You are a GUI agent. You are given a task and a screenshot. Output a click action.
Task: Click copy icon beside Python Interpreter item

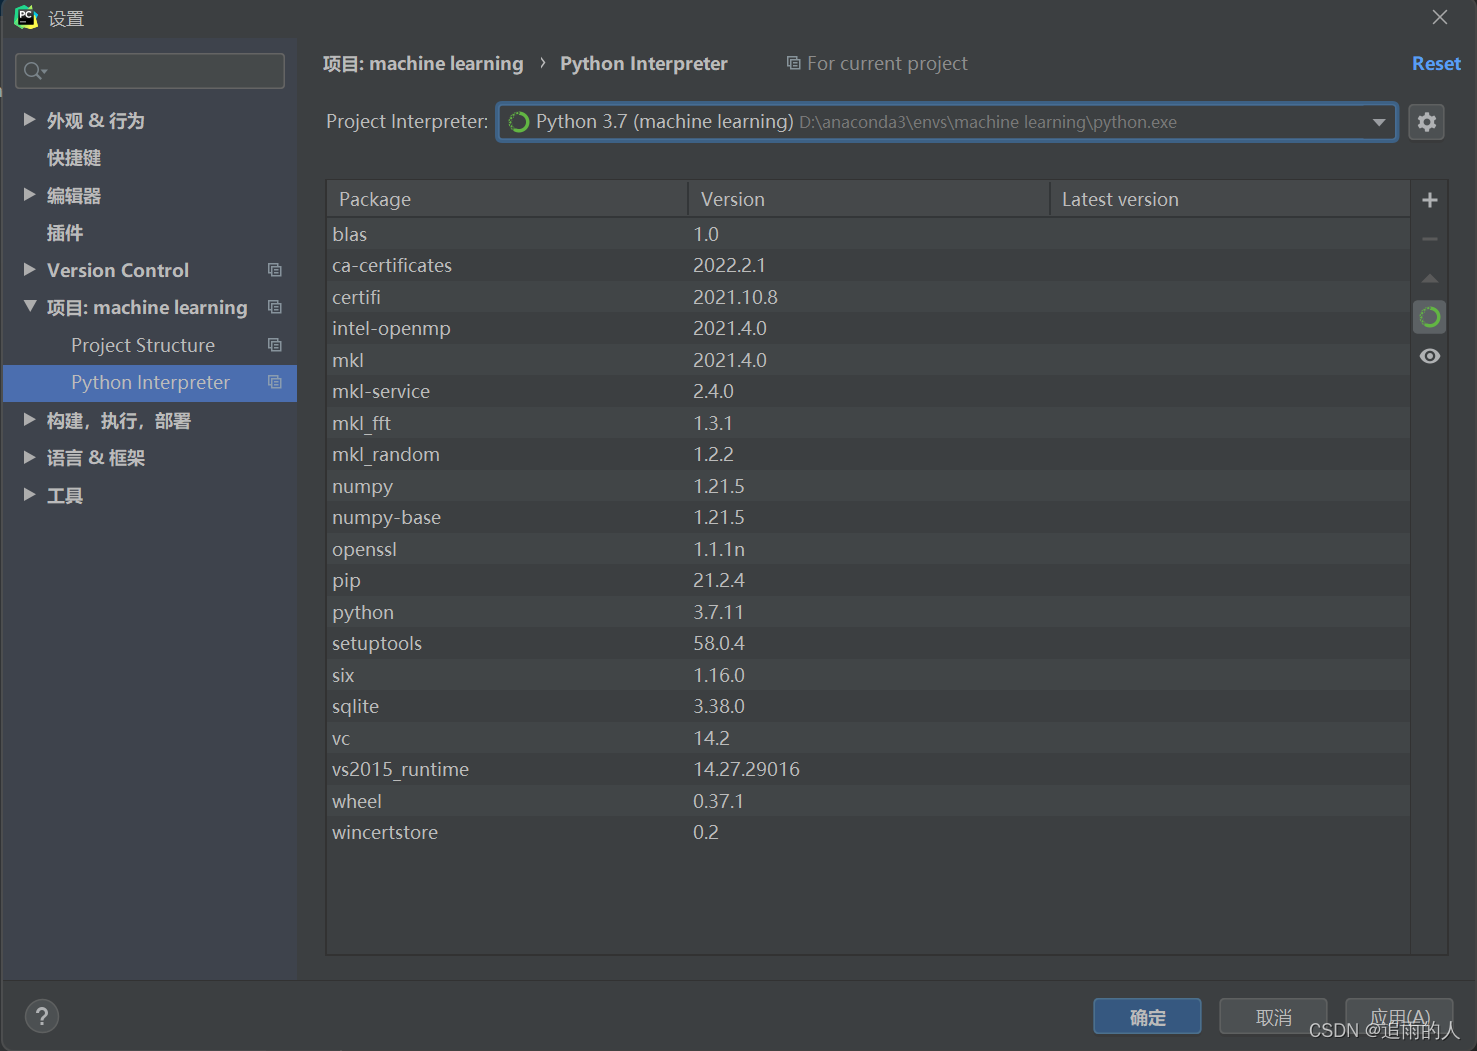[275, 382]
